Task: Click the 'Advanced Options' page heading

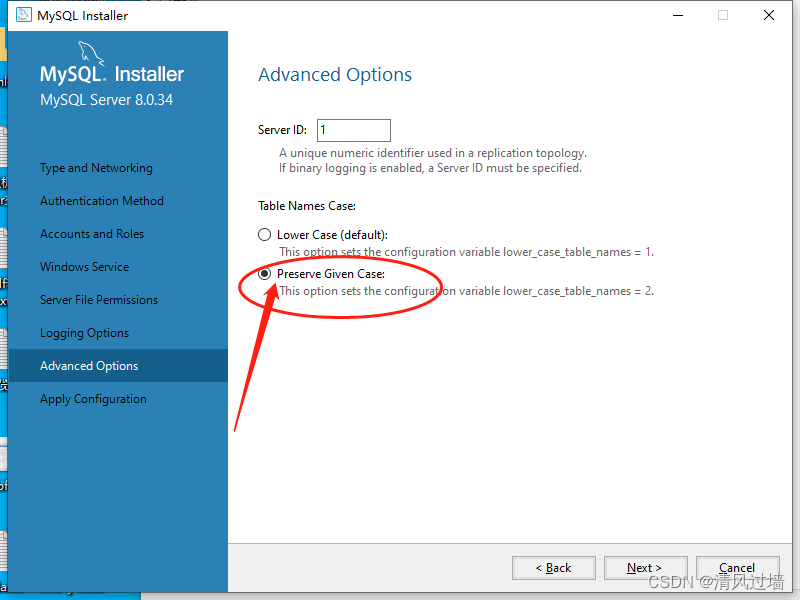Action: coord(335,75)
